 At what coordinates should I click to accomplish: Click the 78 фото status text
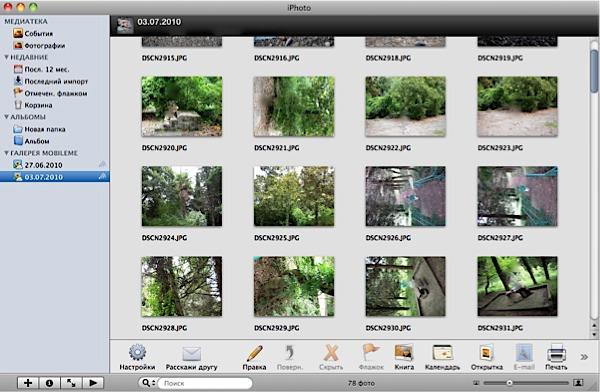pyautogui.click(x=361, y=383)
